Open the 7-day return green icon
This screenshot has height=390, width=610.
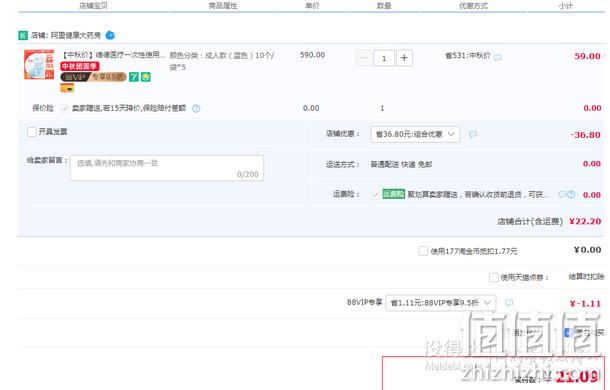click(x=134, y=77)
